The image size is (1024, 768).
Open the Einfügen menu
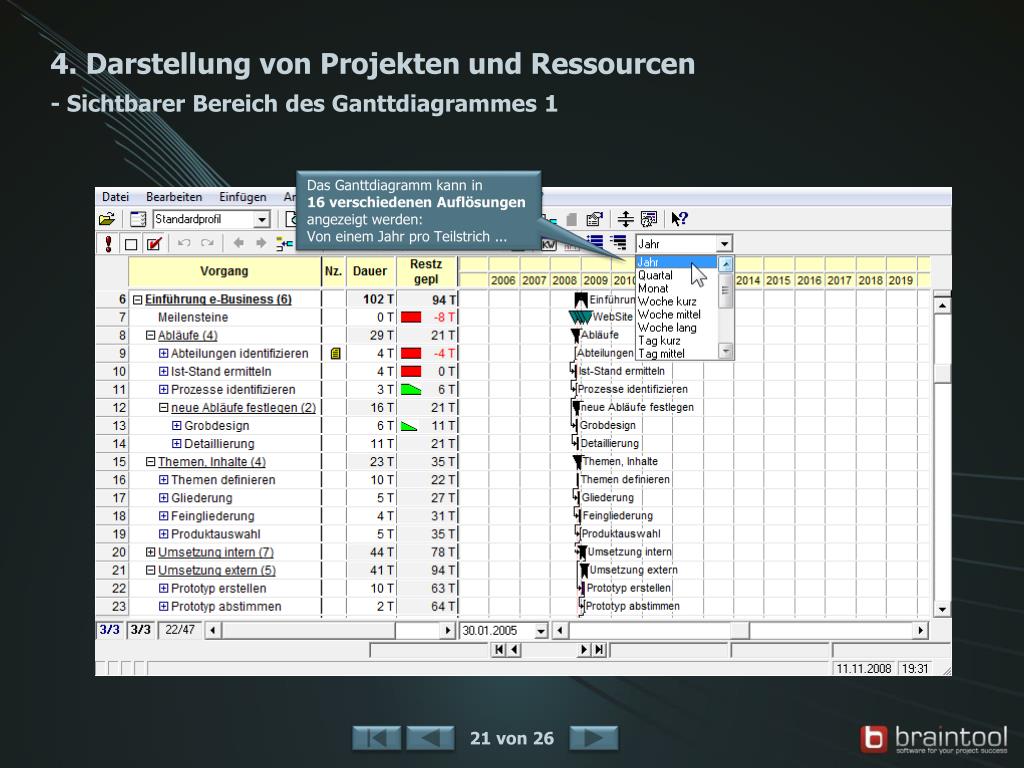coord(242,197)
